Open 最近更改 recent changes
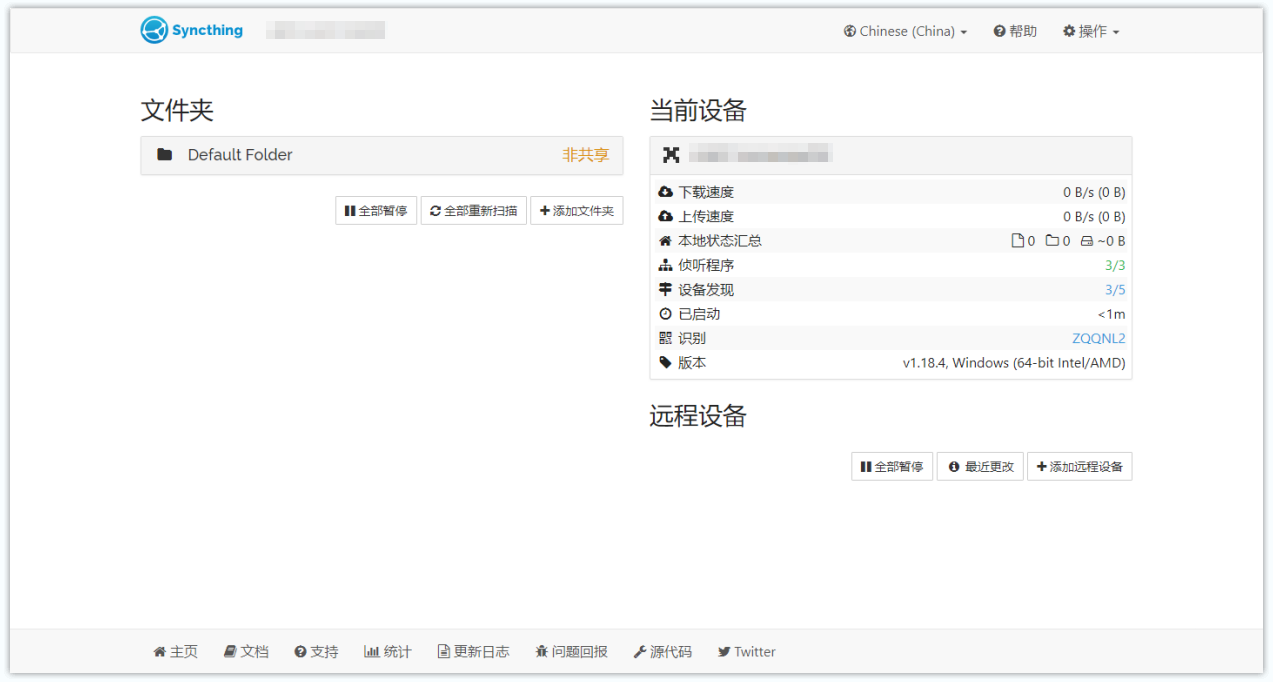Viewport: 1273px width, 682px height. (980, 467)
